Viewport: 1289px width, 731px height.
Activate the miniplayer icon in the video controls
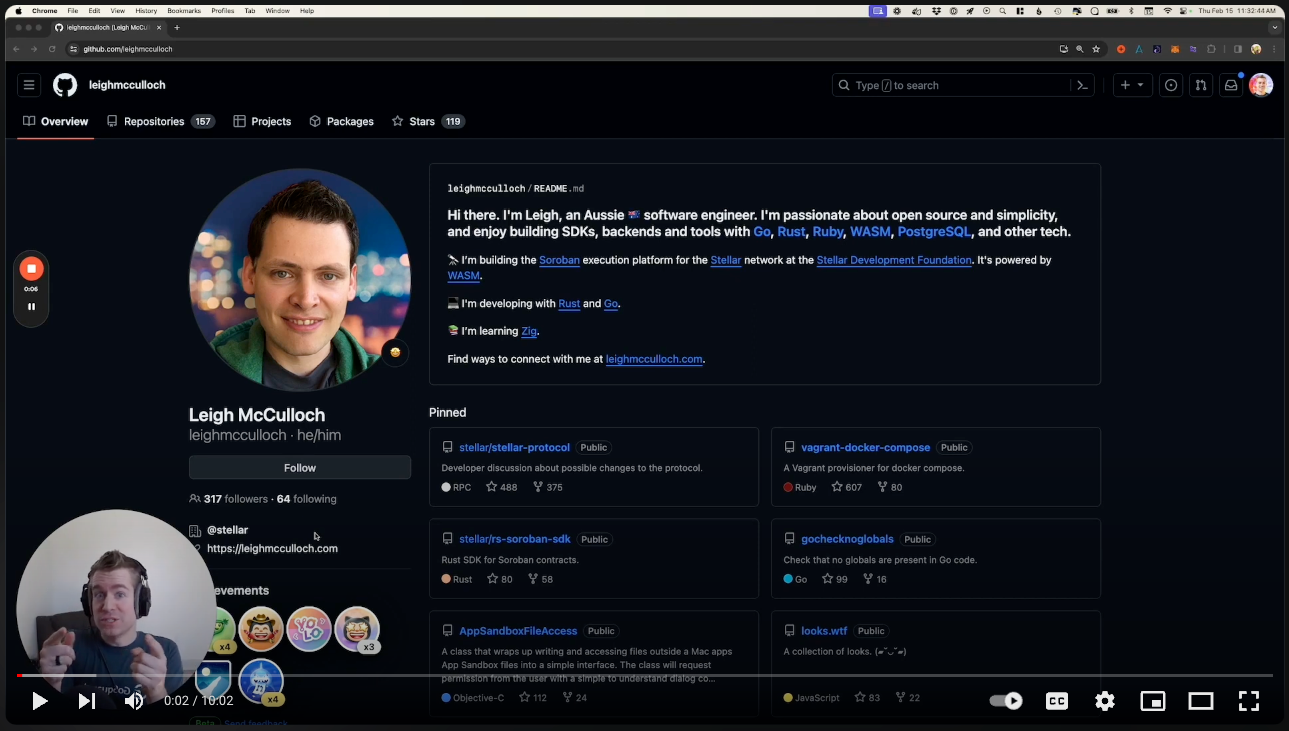pyautogui.click(x=1152, y=701)
